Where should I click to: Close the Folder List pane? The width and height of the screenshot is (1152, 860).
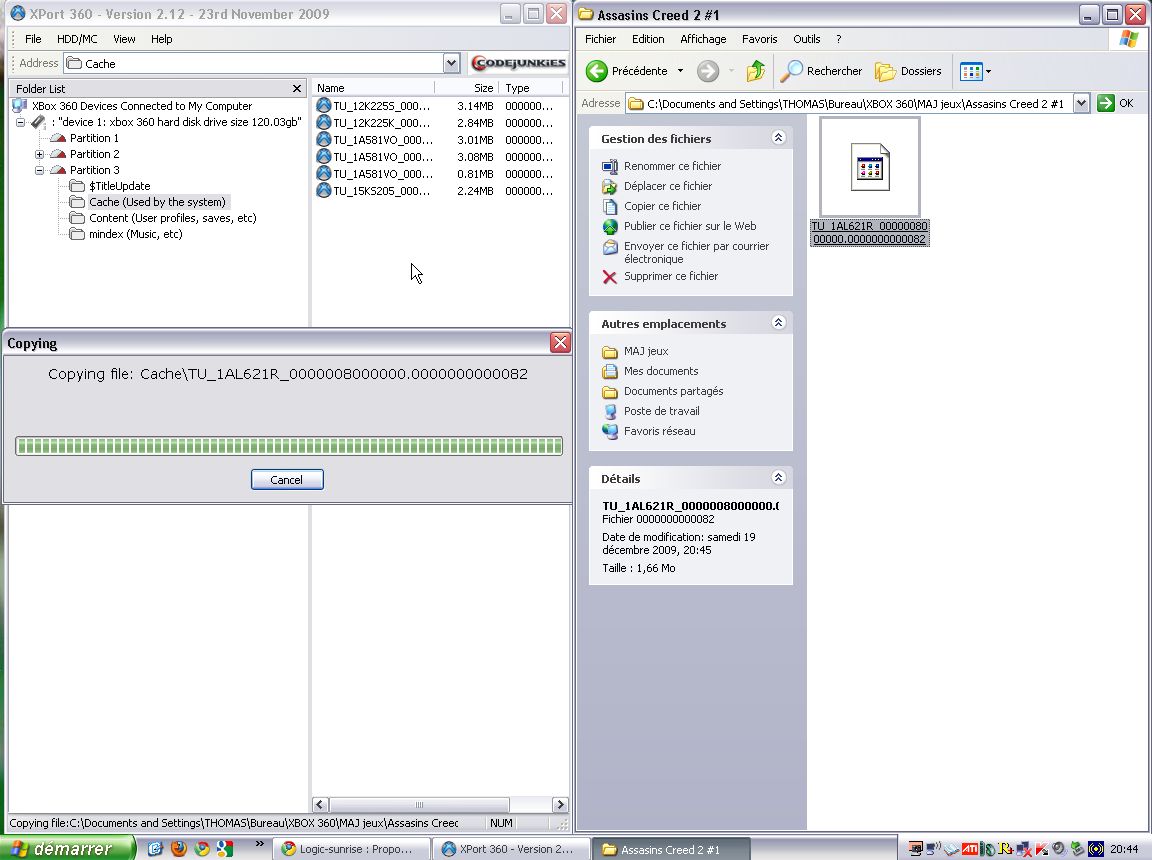(x=297, y=88)
